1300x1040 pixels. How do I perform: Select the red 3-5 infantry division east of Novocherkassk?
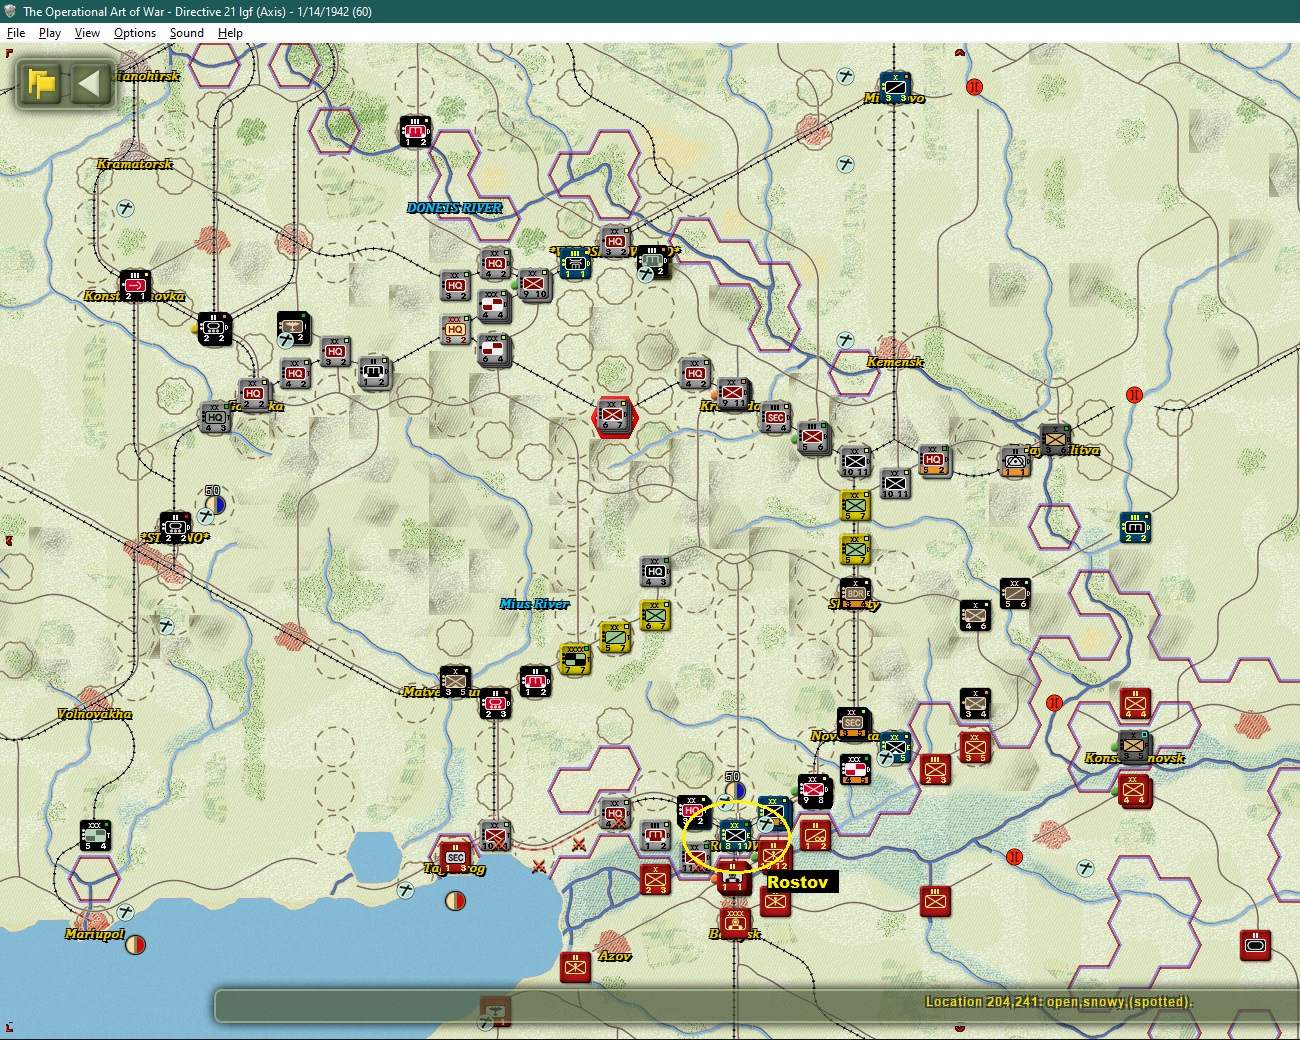click(975, 748)
